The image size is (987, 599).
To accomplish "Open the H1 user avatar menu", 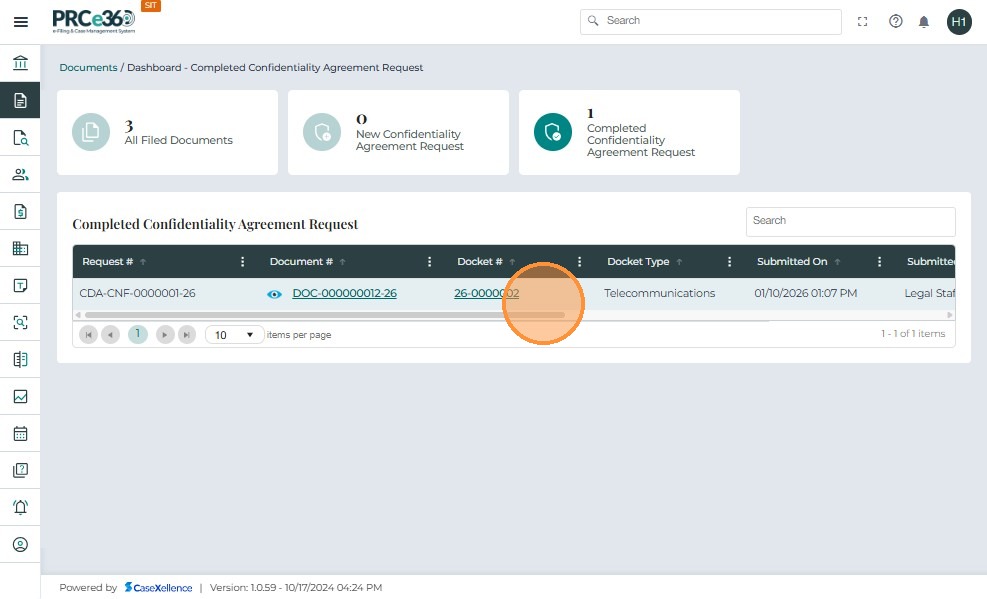I will tap(959, 22).
